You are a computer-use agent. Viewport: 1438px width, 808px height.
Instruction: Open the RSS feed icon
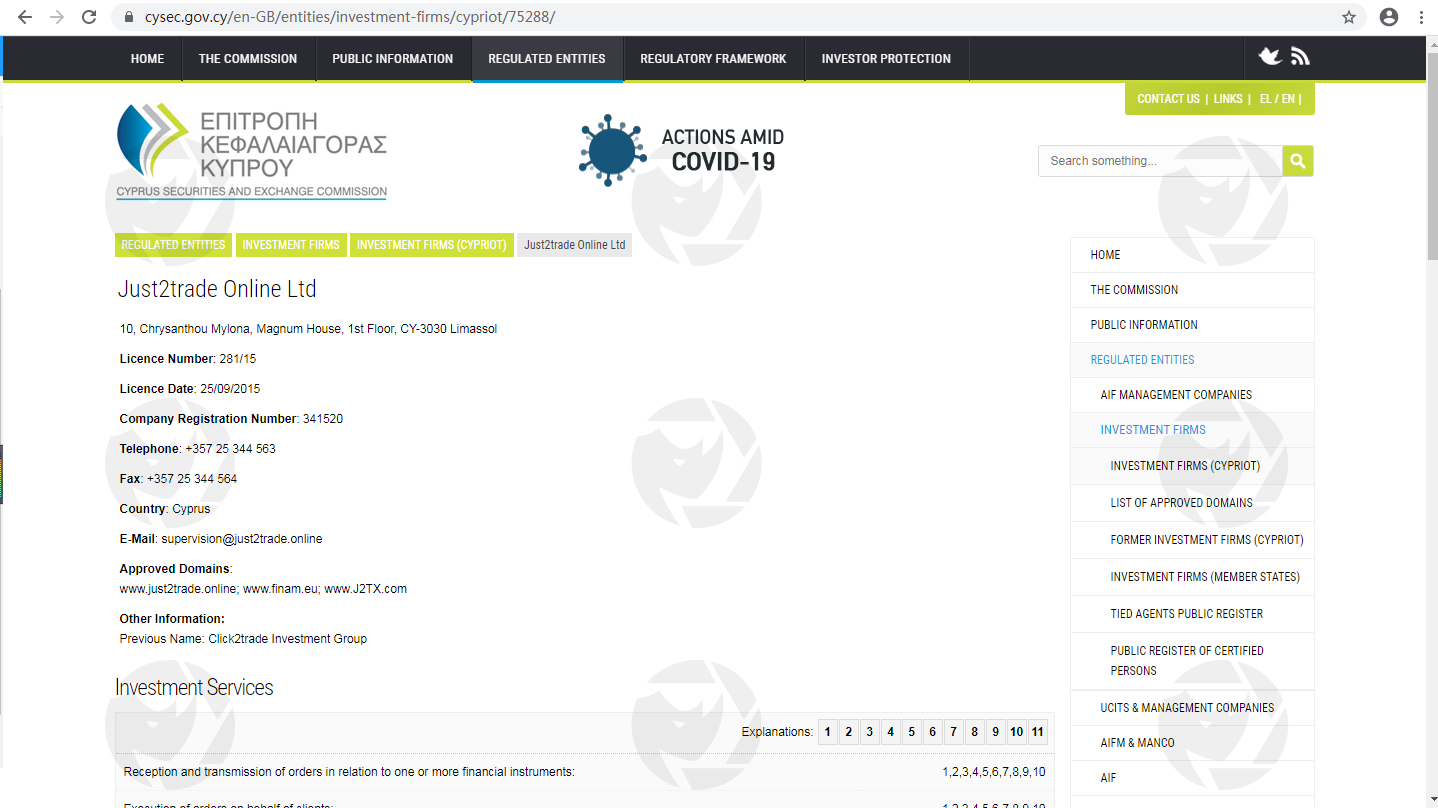1300,57
